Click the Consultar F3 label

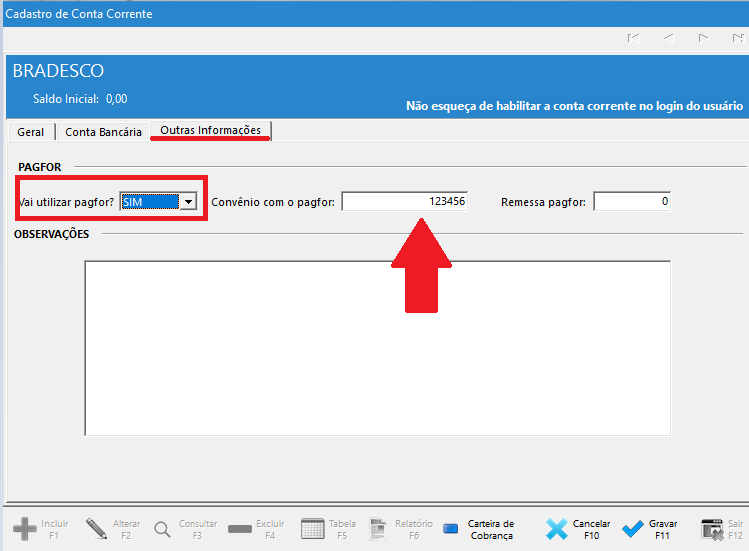pyautogui.click(x=198, y=529)
